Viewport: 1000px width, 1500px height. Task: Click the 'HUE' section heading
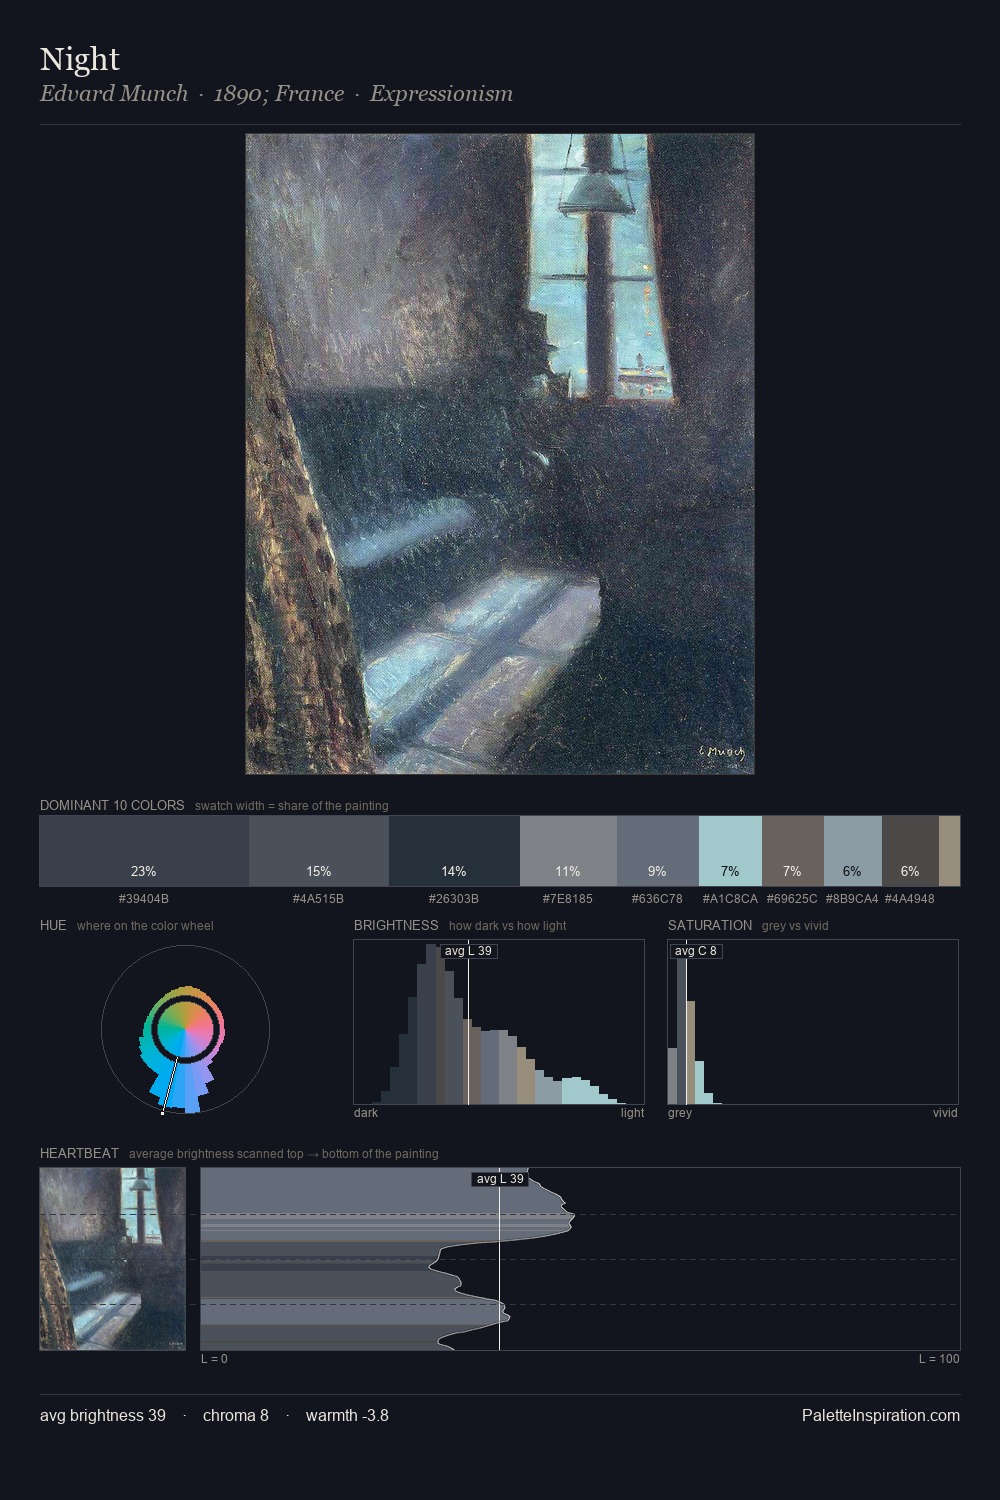coord(53,925)
